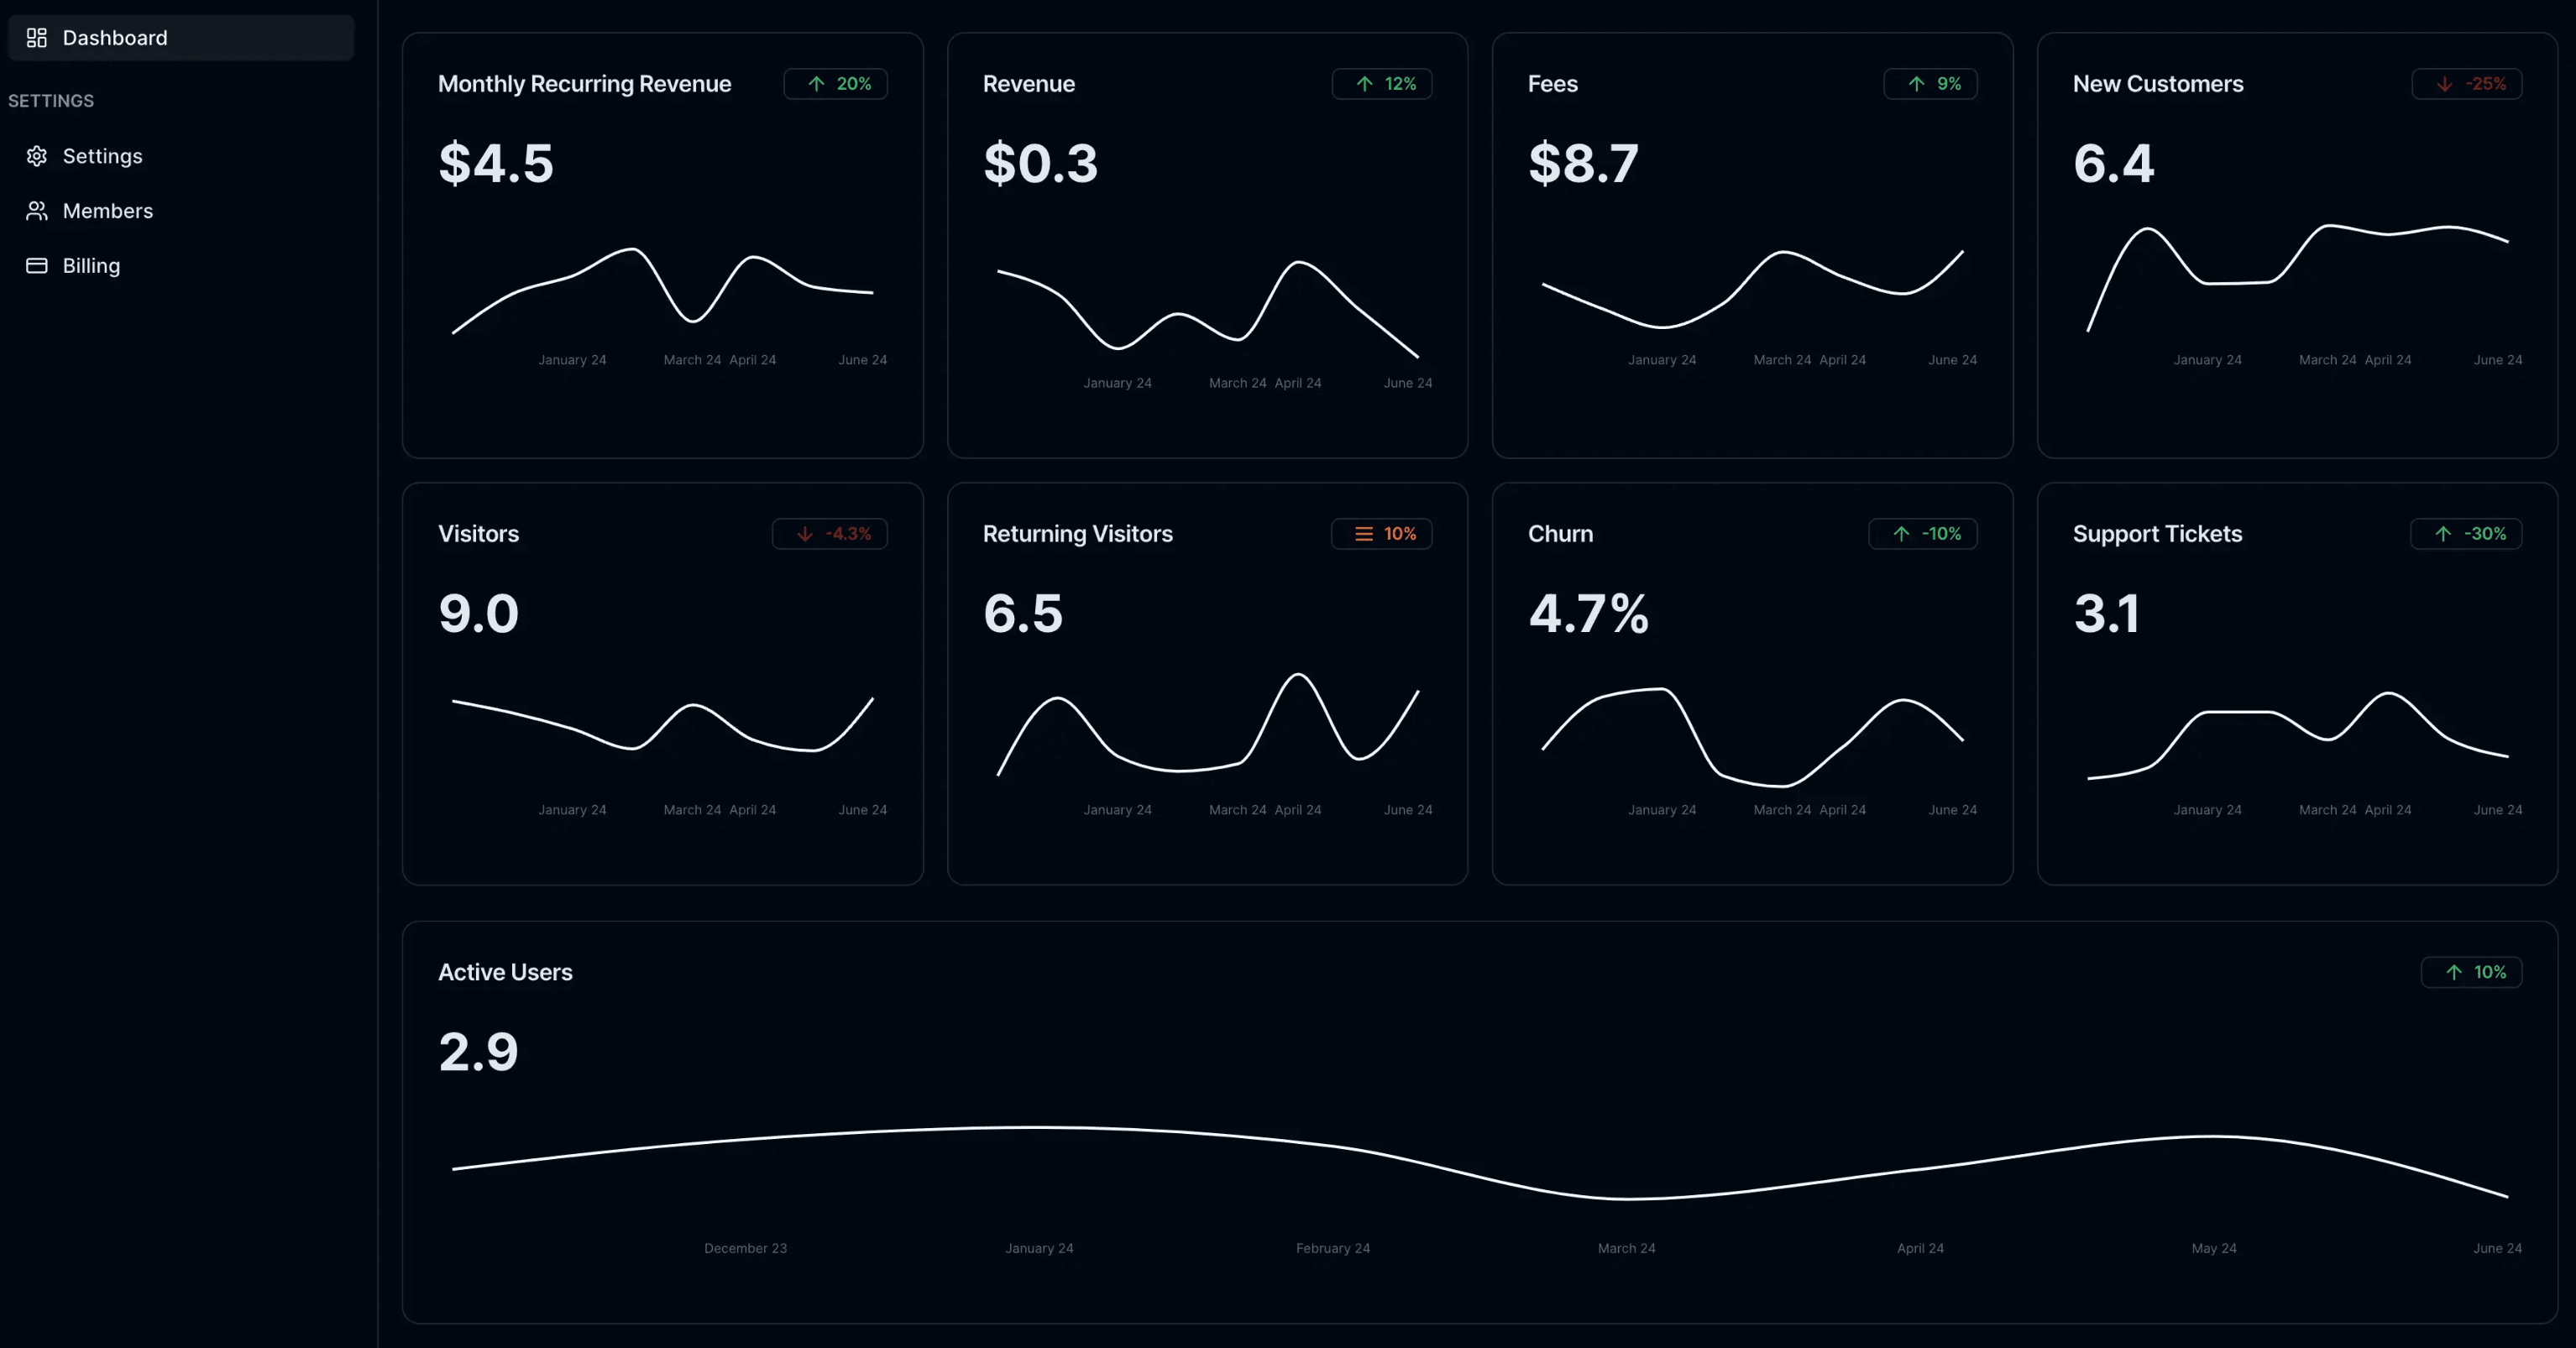Click the up arrow in Active Users badge
Image resolution: width=2576 pixels, height=1348 pixels.
coord(2454,972)
